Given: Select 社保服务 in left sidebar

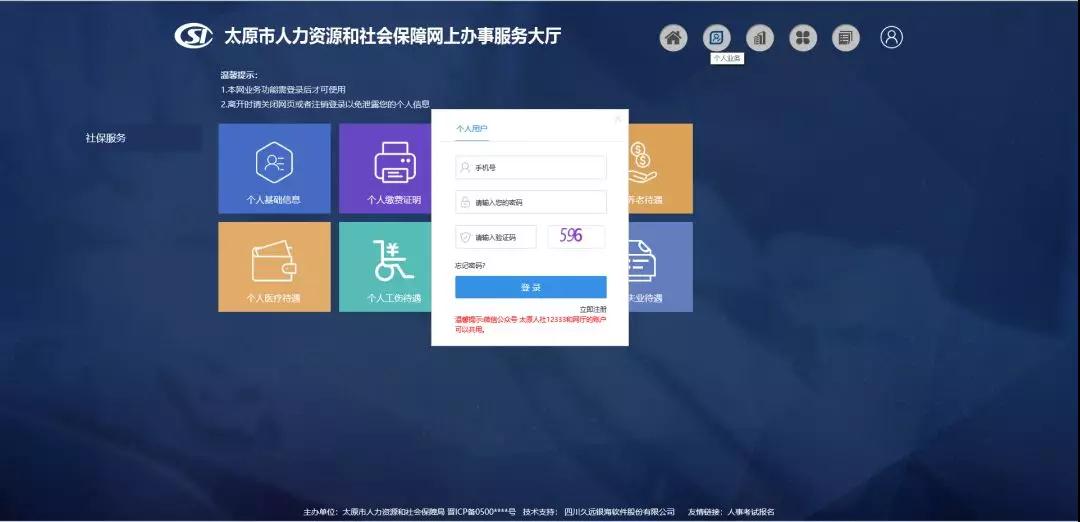Looking at the screenshot, I should tap(106, 138).
